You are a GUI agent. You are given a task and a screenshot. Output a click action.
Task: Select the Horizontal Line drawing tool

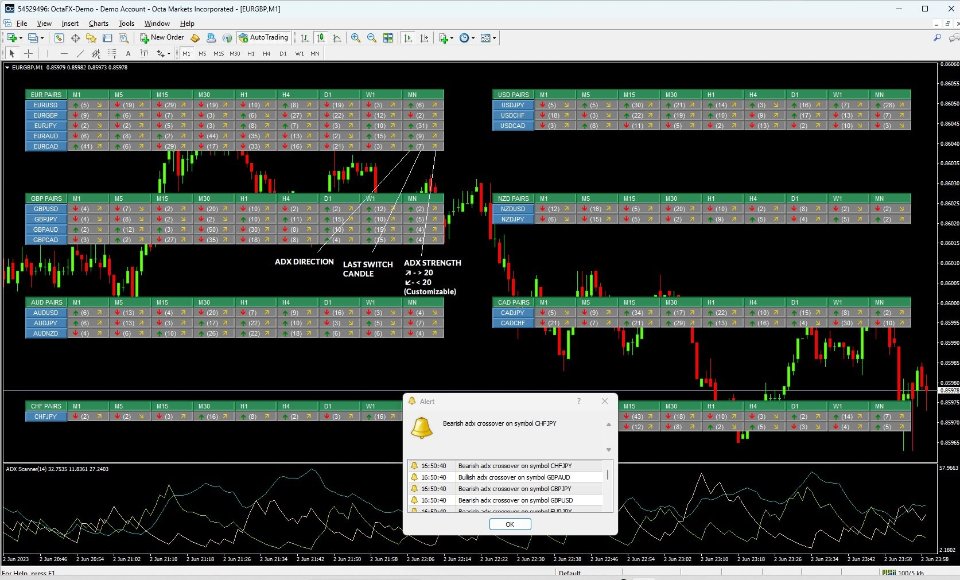[x=64, y=54]
